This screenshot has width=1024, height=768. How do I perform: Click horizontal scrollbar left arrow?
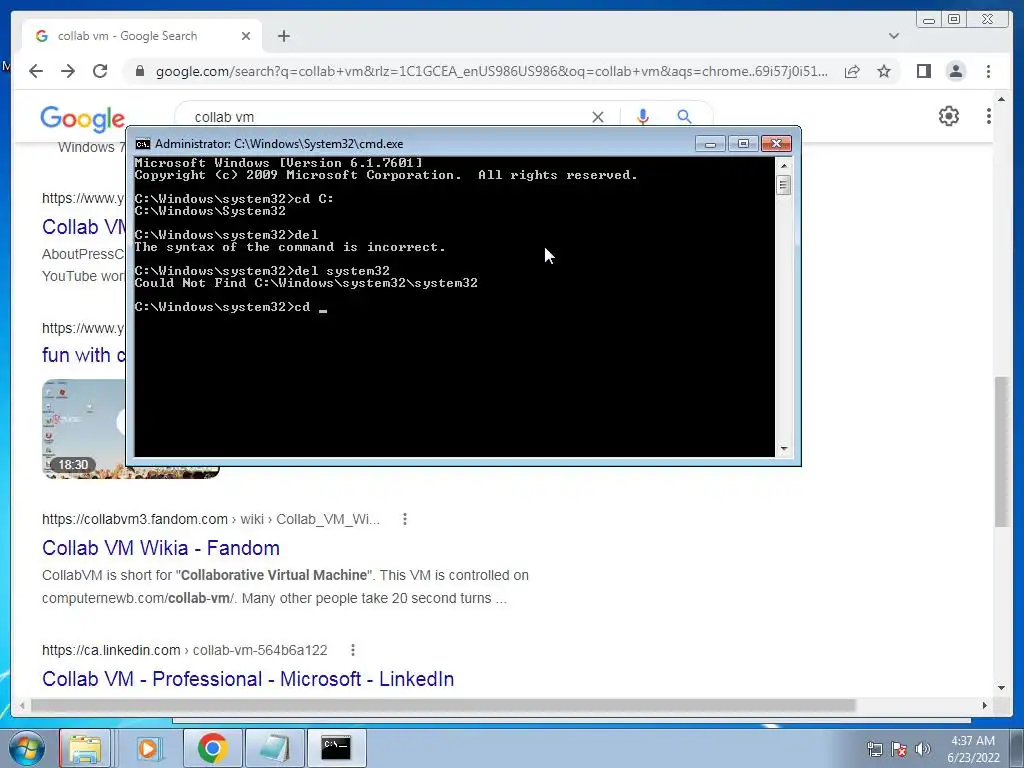click(22, 705)
